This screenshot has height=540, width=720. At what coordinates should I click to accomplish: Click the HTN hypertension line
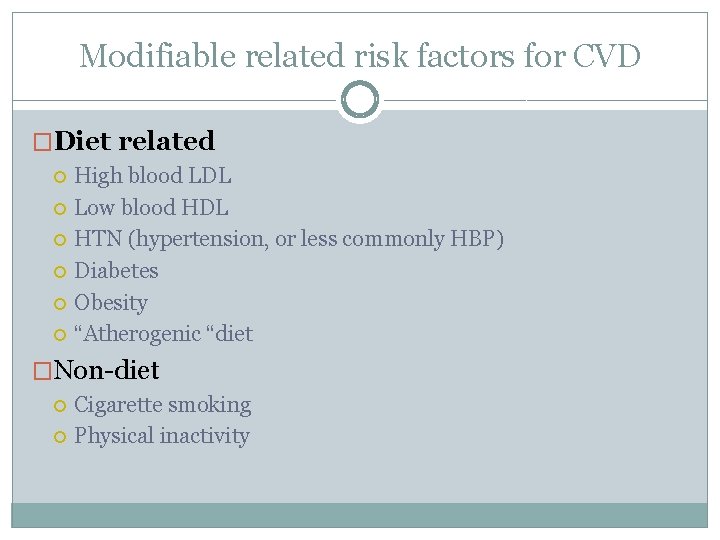[x=289, y=239]
